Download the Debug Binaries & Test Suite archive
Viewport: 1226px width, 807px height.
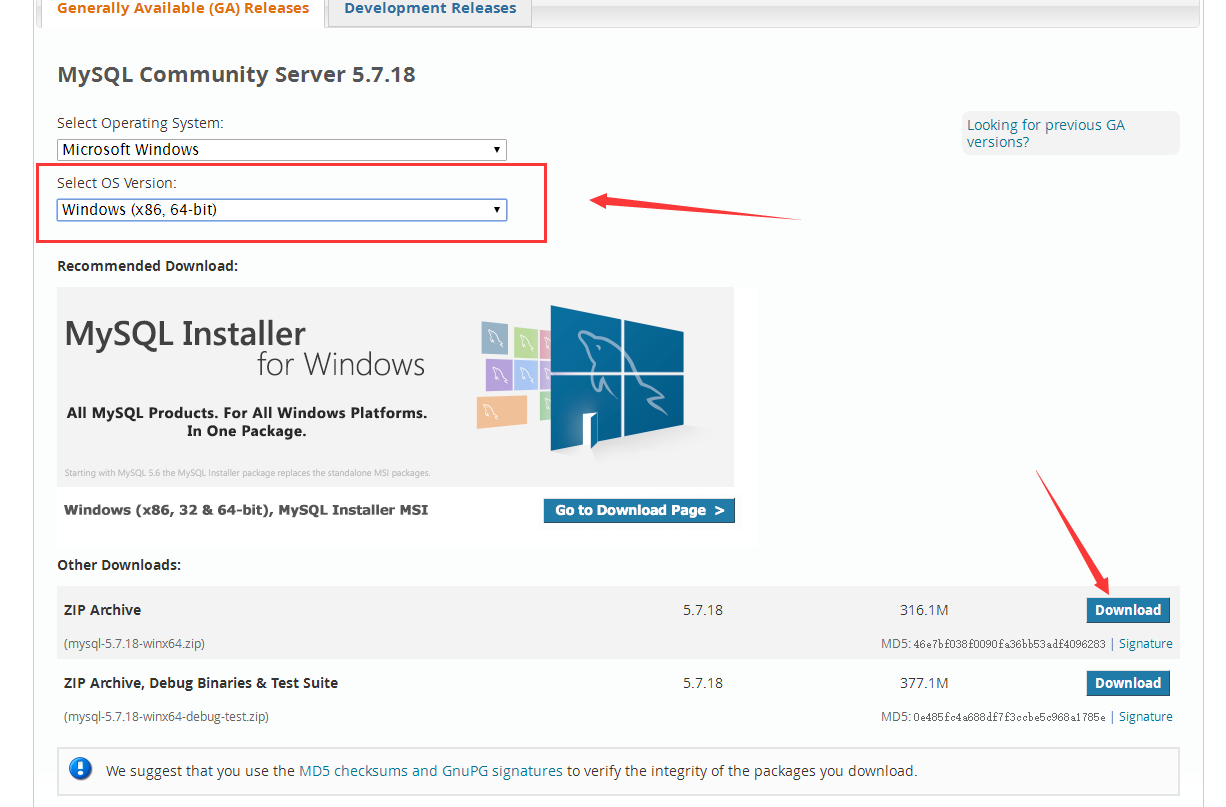click(1127, 683)
